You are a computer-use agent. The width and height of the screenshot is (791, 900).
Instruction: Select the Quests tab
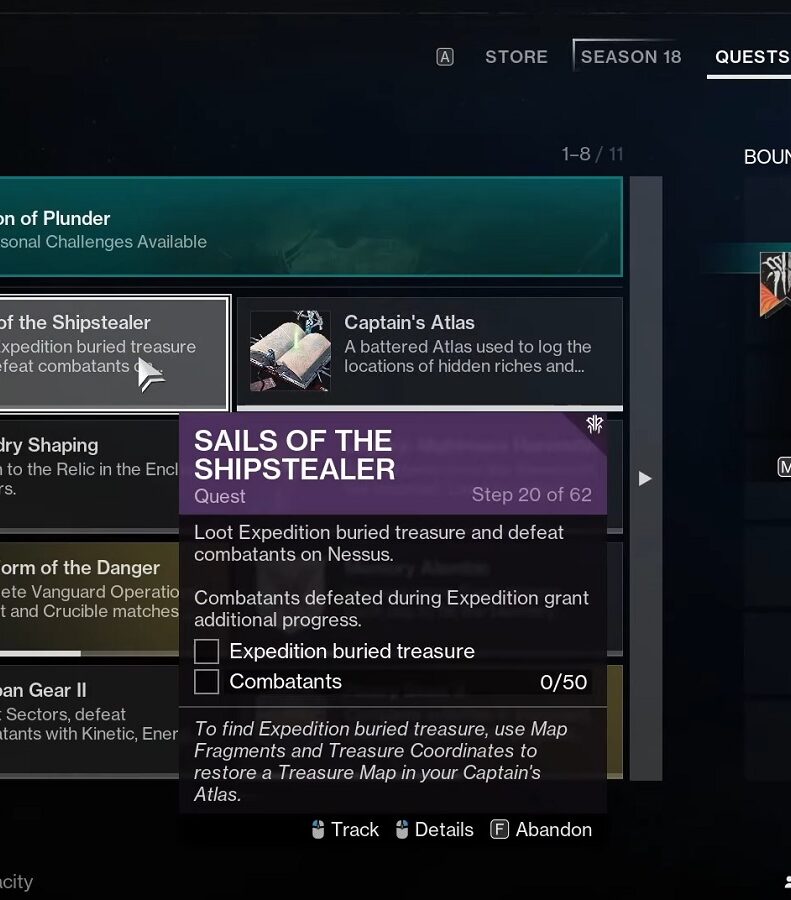[752, 57]
